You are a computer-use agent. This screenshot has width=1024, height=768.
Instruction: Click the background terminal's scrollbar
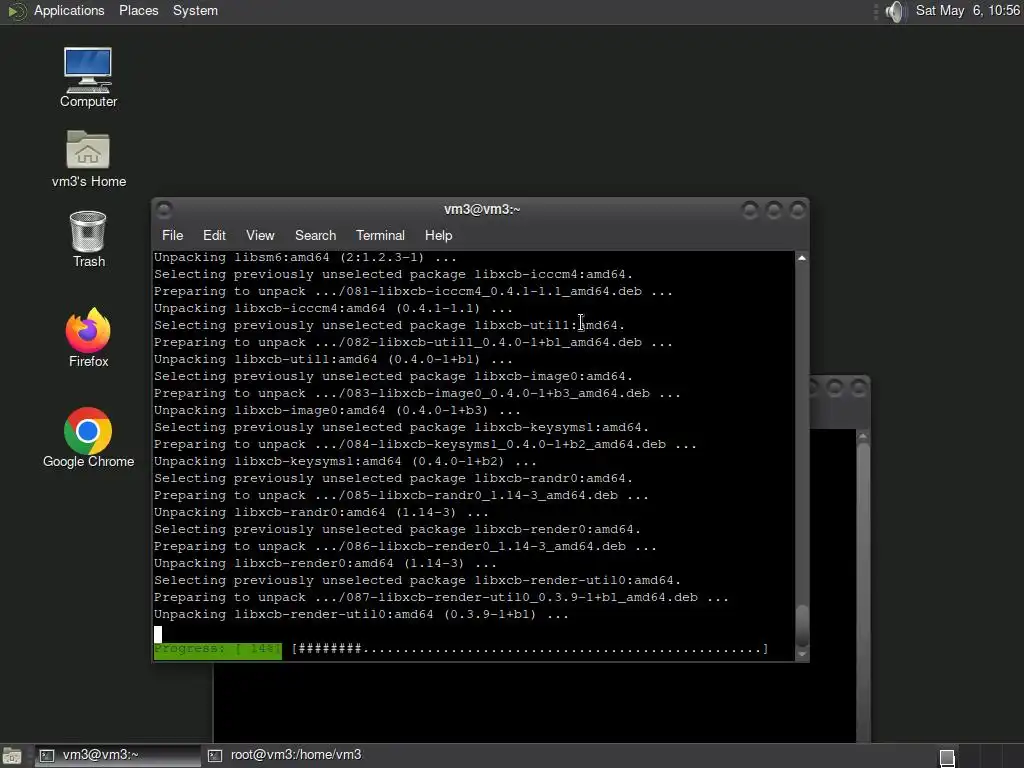click(863, 588)
